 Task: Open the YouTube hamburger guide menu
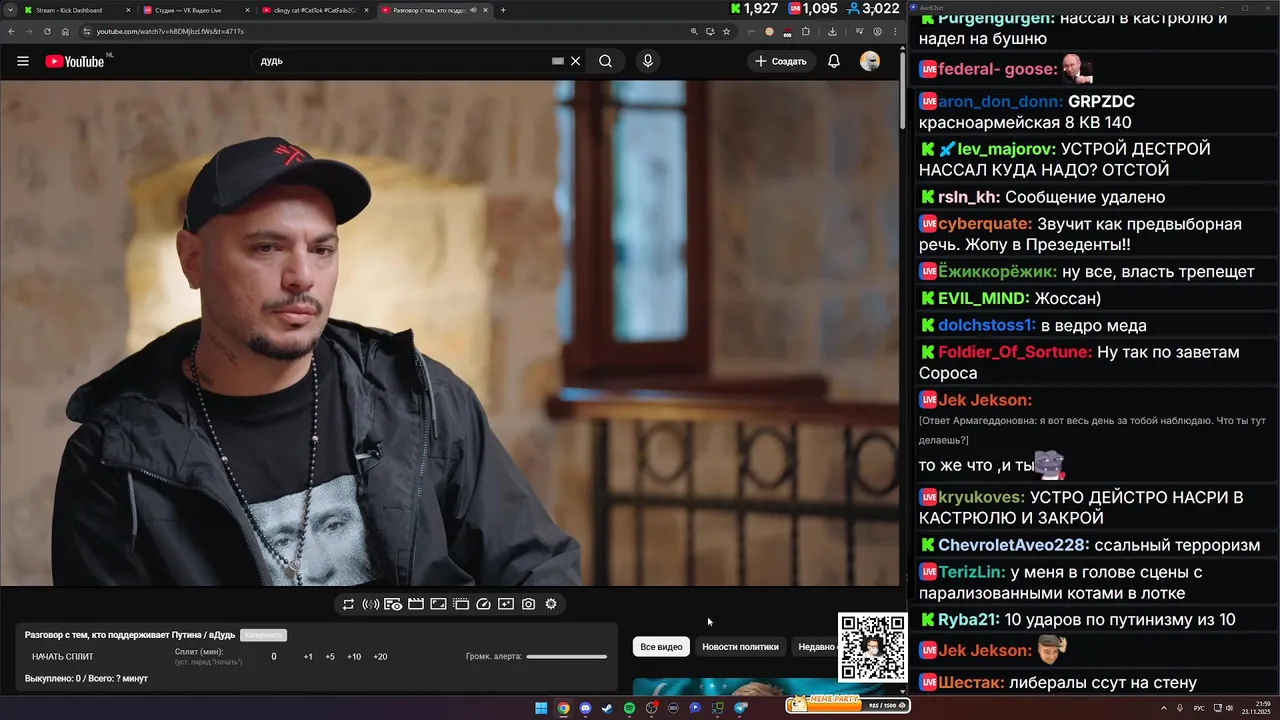(22, 61)
